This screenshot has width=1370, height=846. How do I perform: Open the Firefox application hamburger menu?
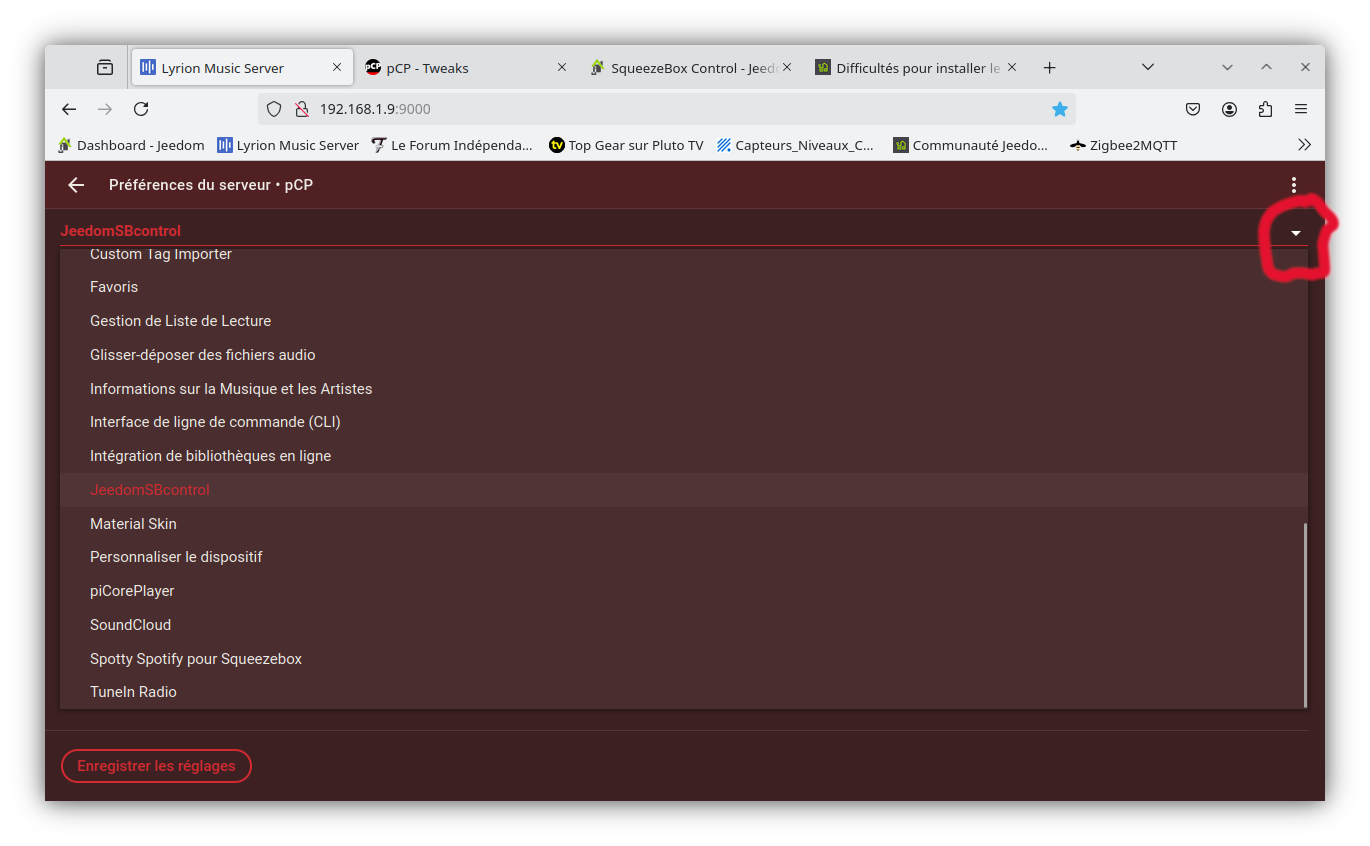pos(1301,109)
